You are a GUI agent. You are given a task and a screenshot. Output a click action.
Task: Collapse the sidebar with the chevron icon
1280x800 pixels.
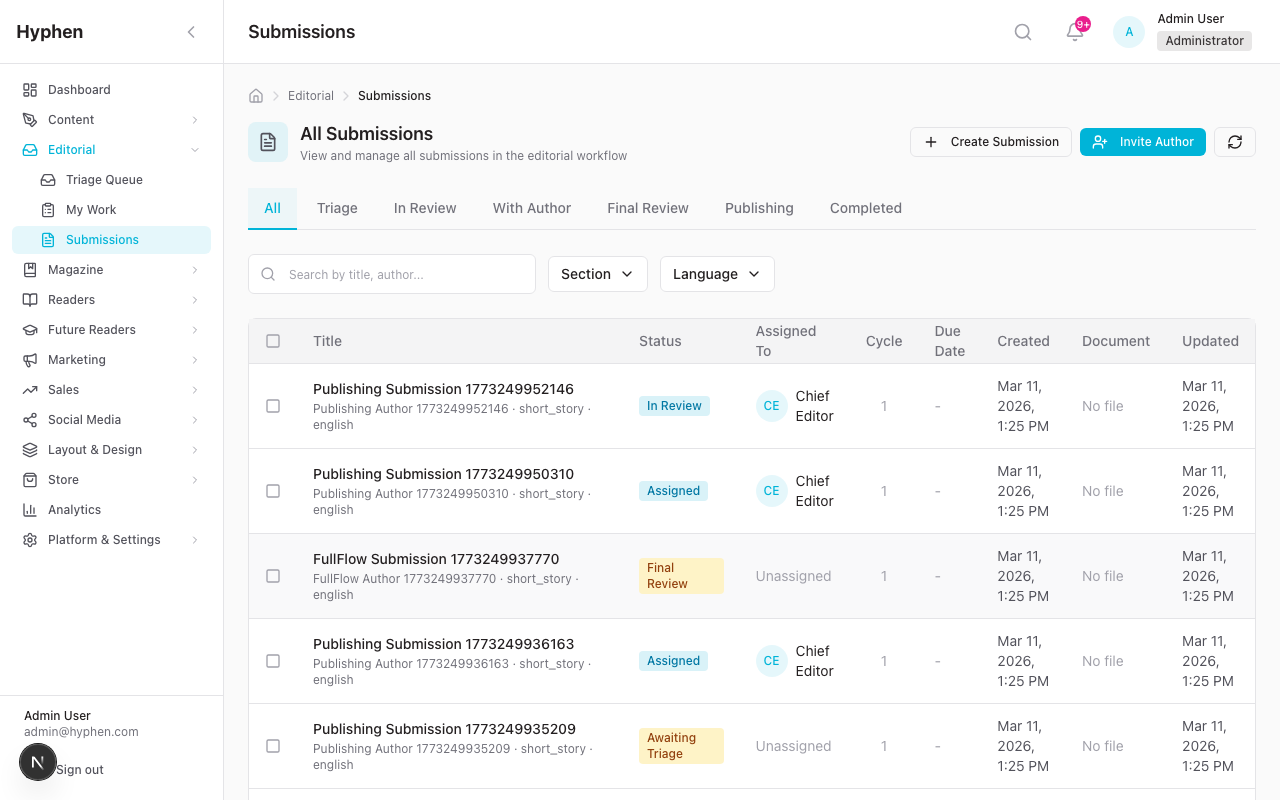[191, 32]
